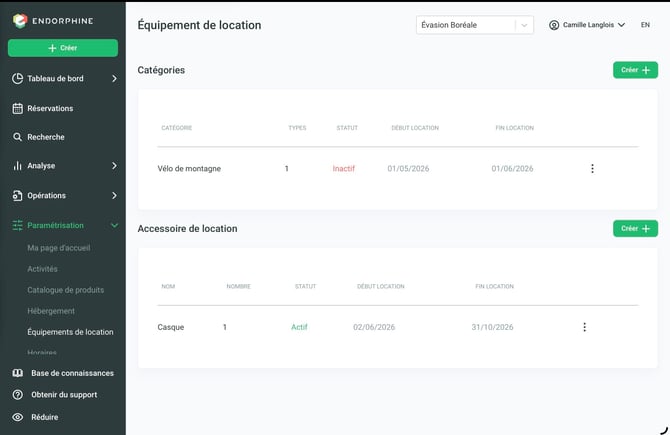The height and width of the screenshot is (435, 670).
Task: Open the three-dot menu for Casque
Action: [x=585, y=327]
